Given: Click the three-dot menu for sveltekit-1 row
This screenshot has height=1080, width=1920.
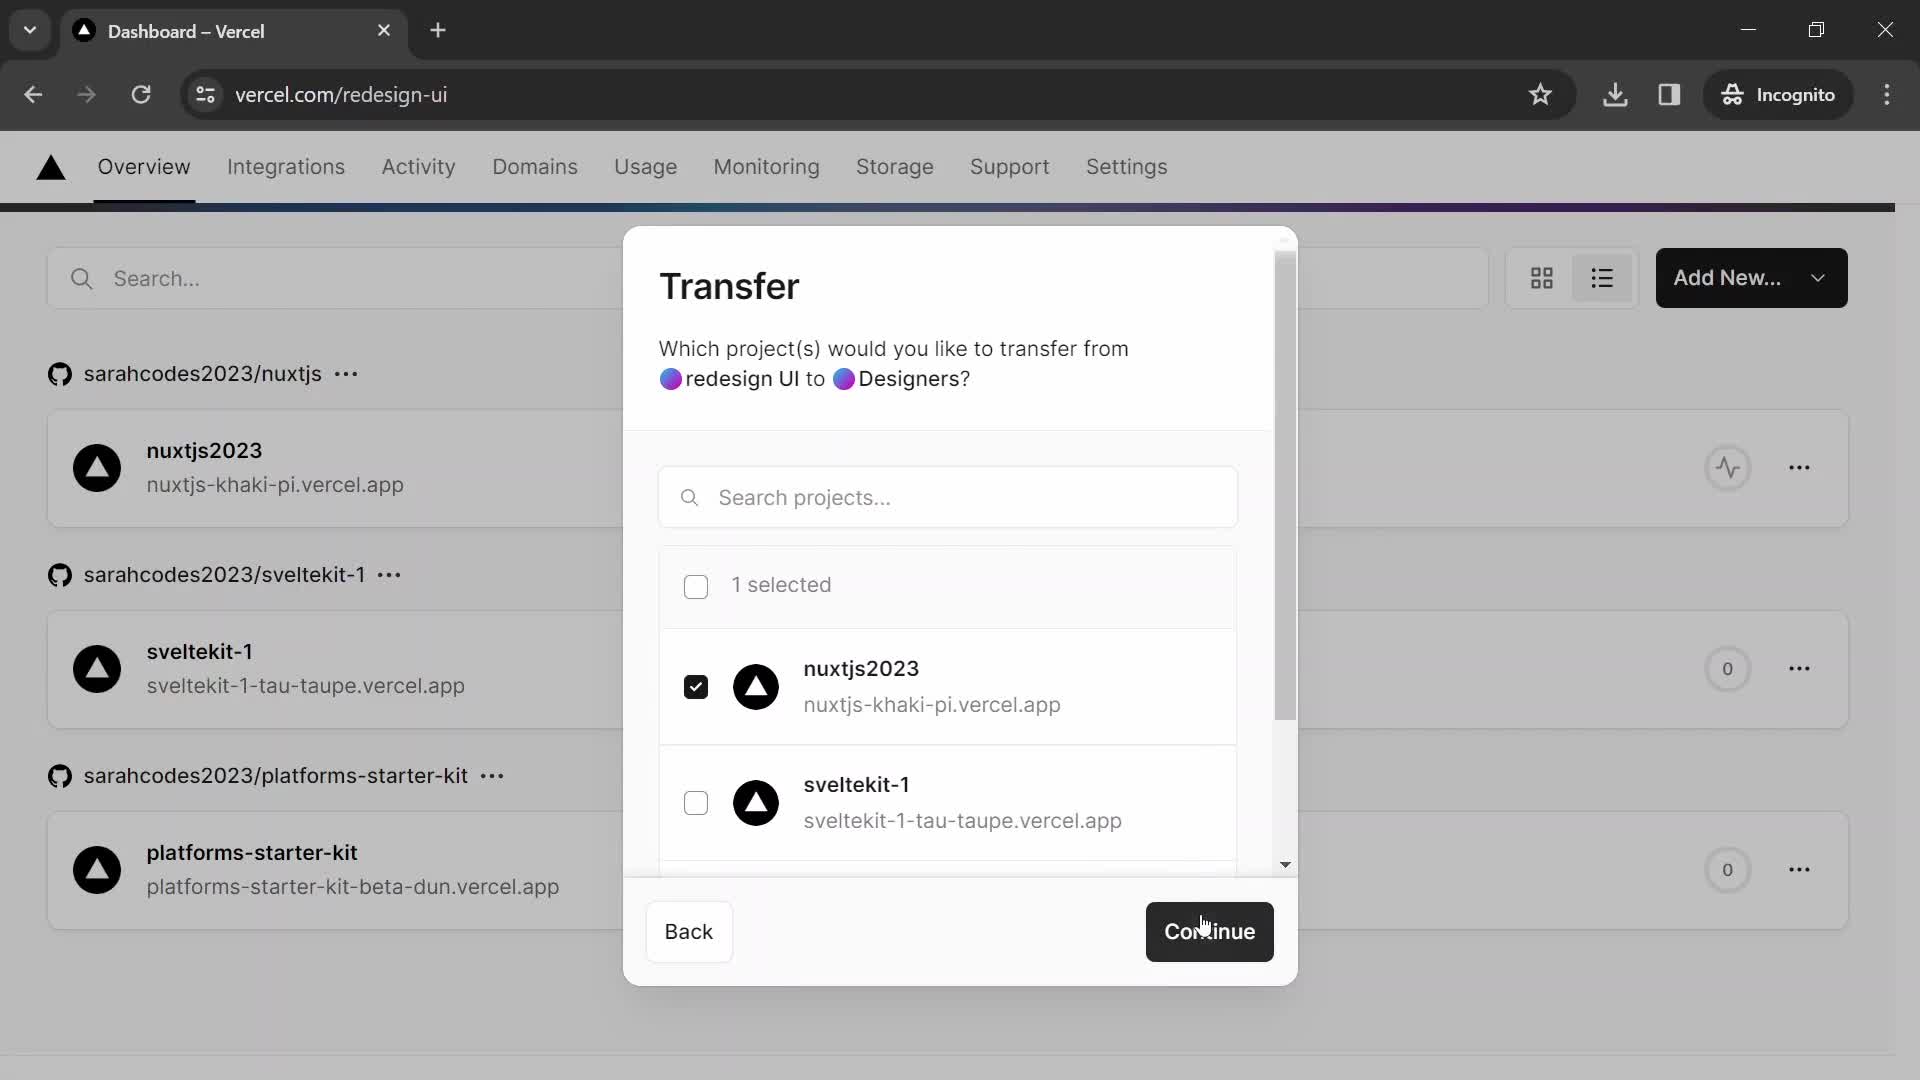Looking at the screenshot, I should 1800,669.
